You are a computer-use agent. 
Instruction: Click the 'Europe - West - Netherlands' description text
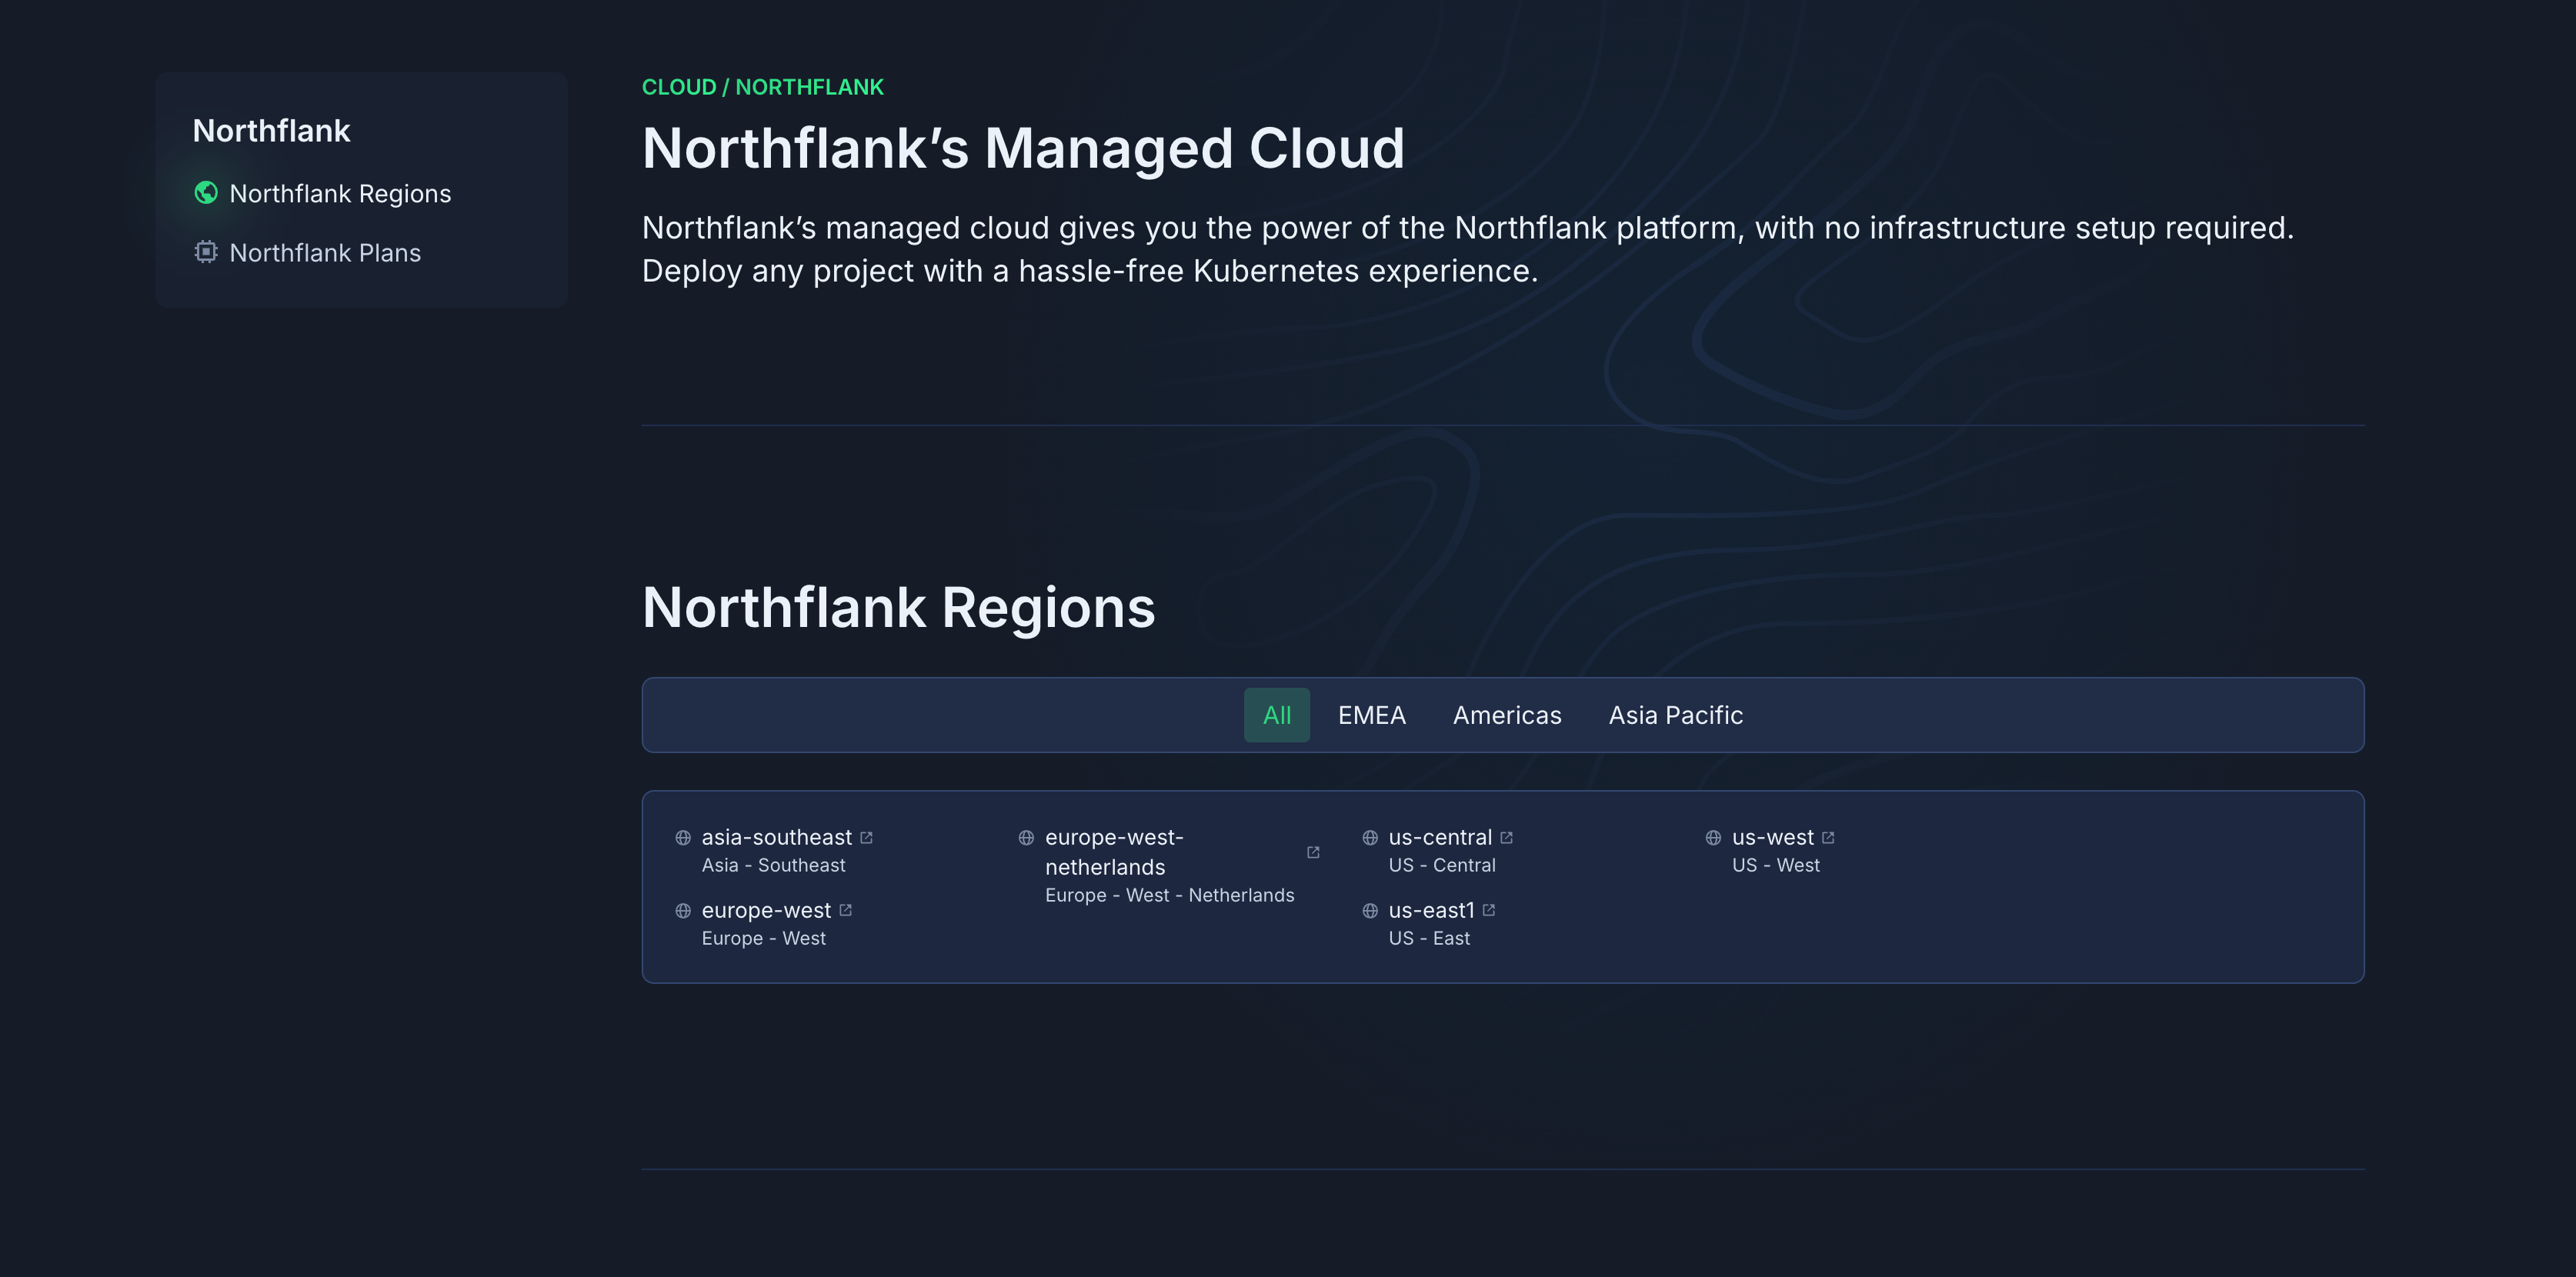(1170, 896)
